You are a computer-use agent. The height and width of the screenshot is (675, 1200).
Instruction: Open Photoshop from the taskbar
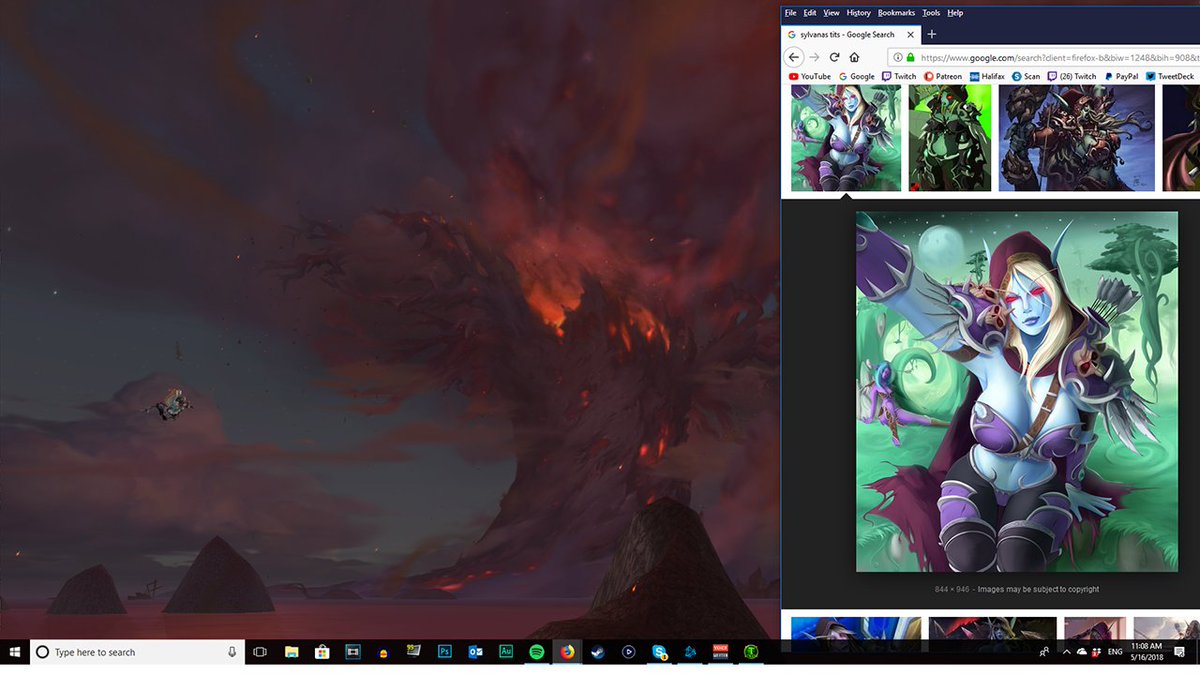coord(445,652)
